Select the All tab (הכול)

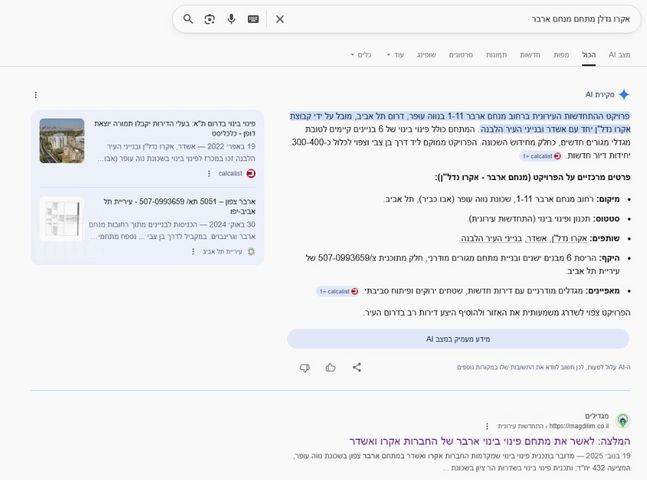(589, 54)
